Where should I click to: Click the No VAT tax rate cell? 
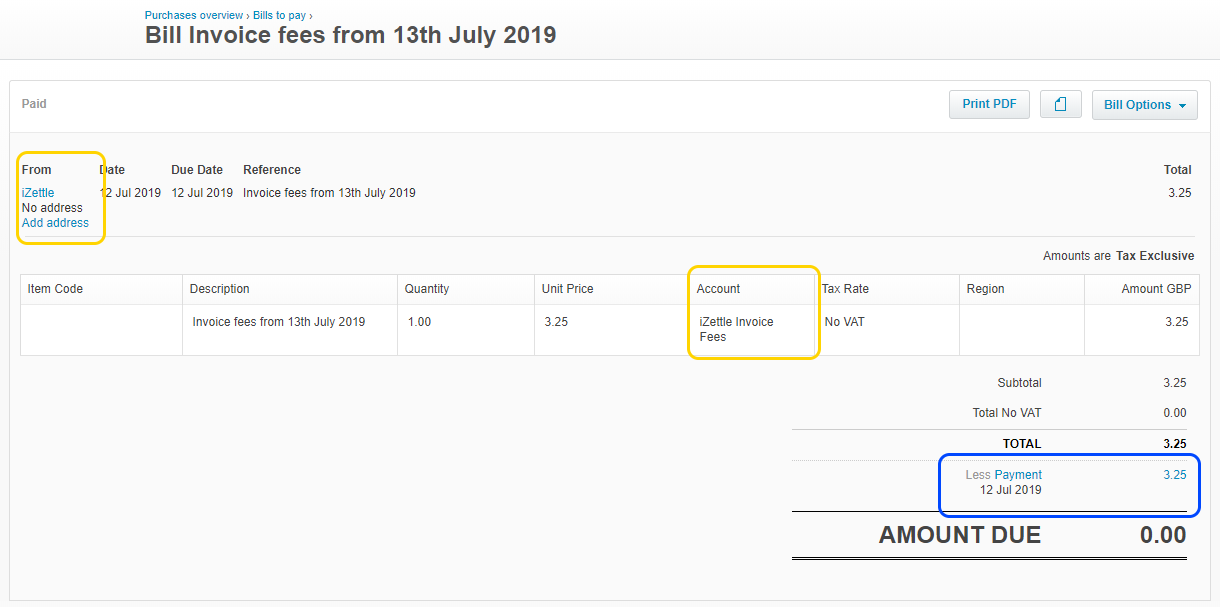point(845,322)
